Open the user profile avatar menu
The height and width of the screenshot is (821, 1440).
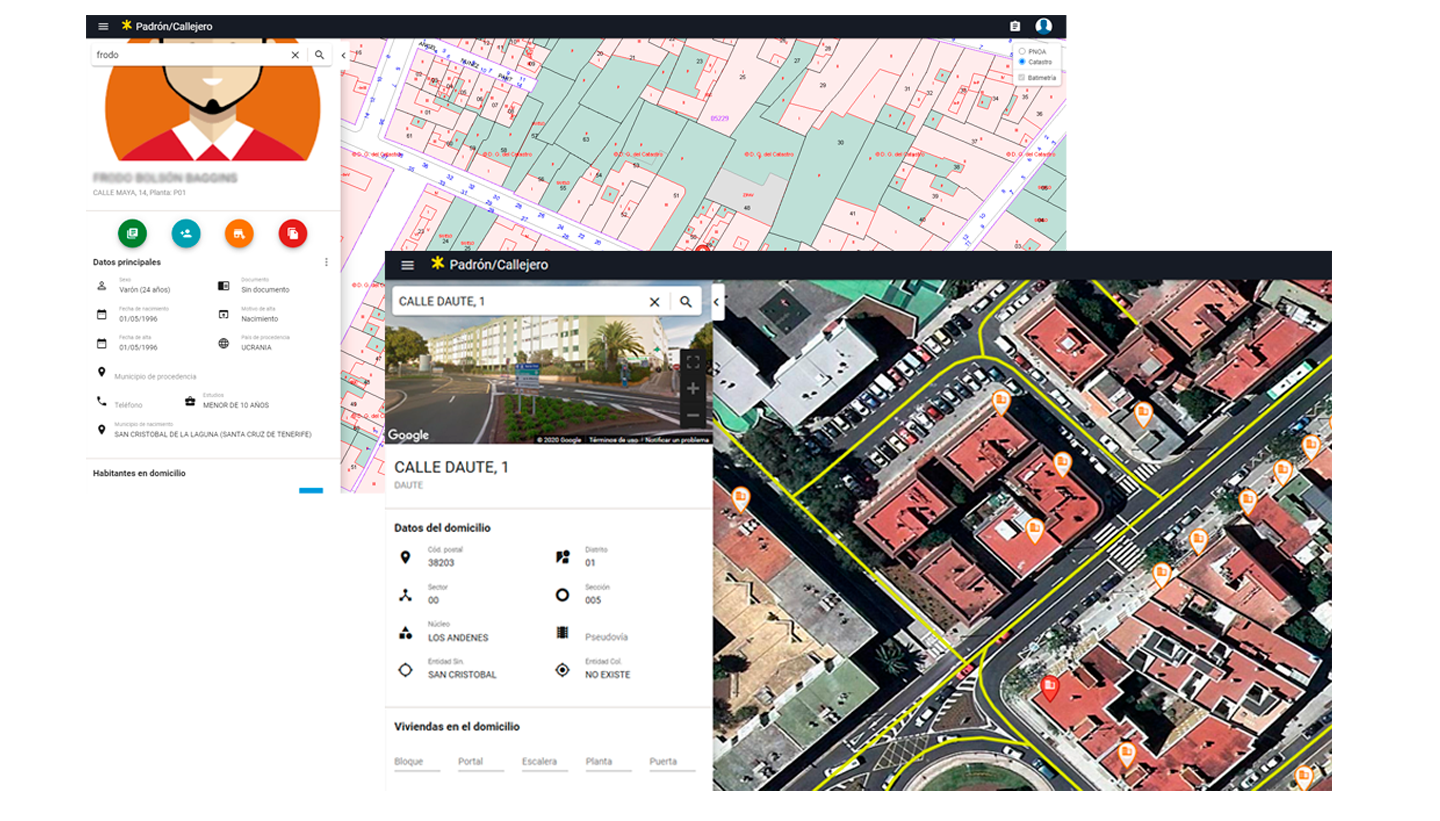coord(1044,27)
